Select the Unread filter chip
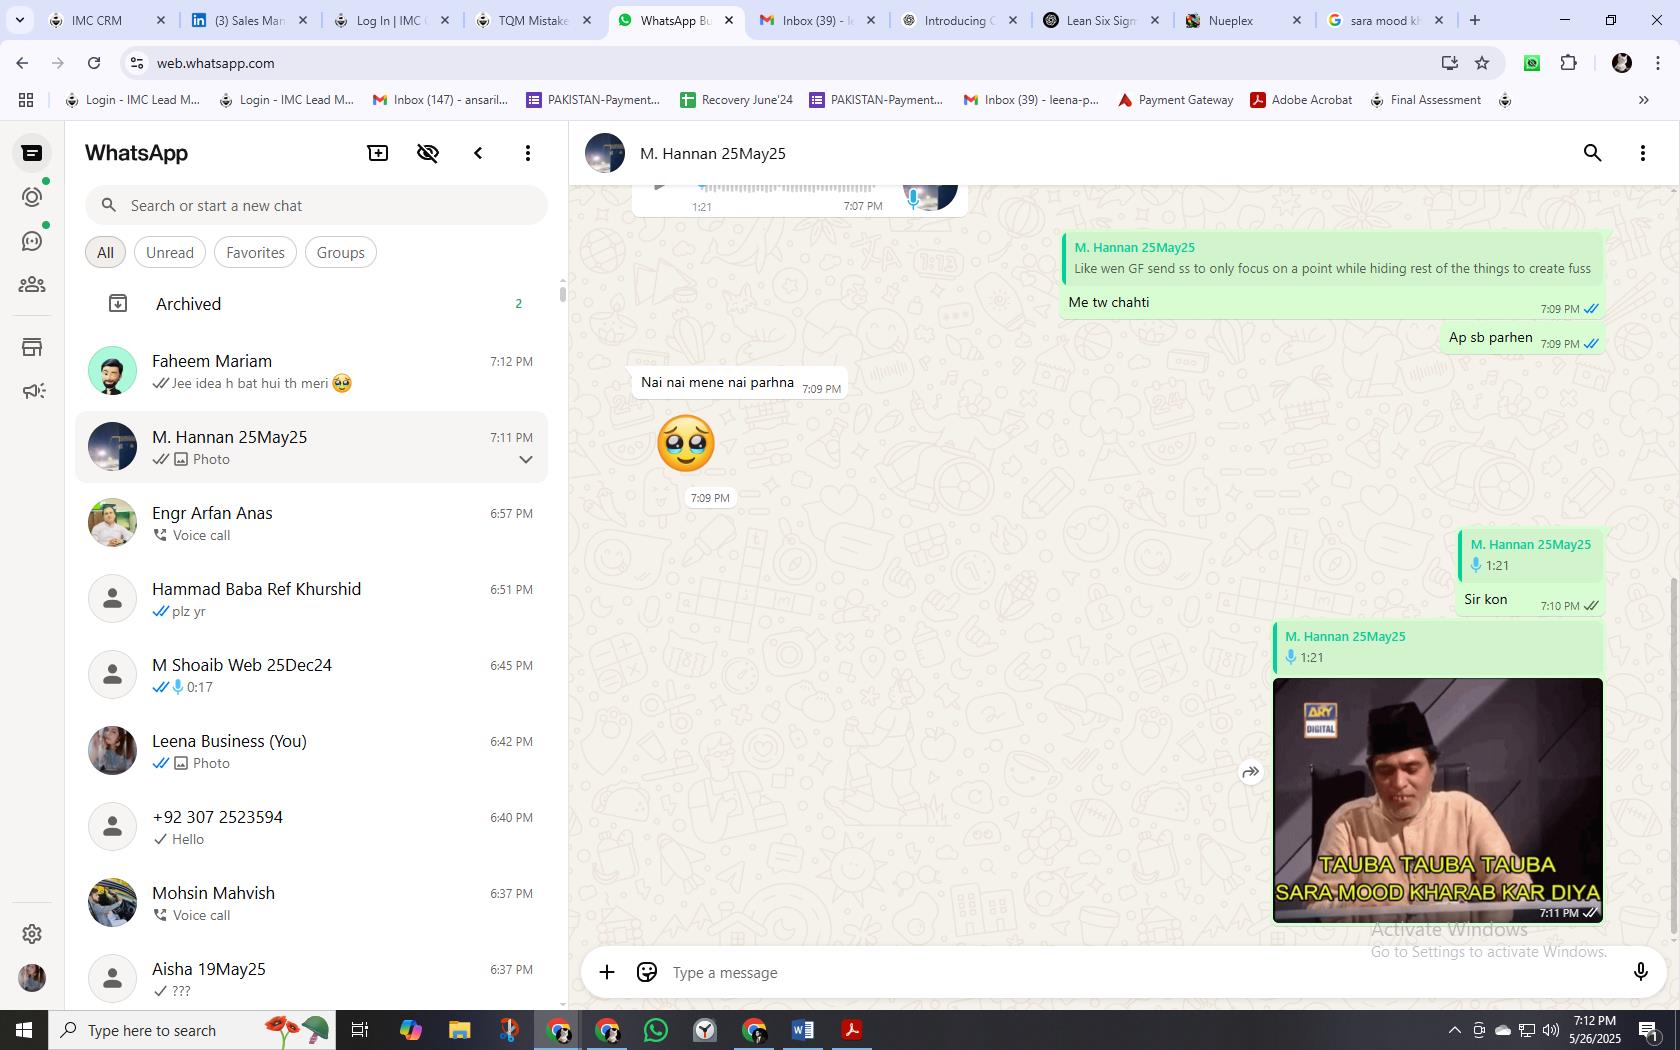This screenshot has width=1680, height=1050. tap(170, 252)
